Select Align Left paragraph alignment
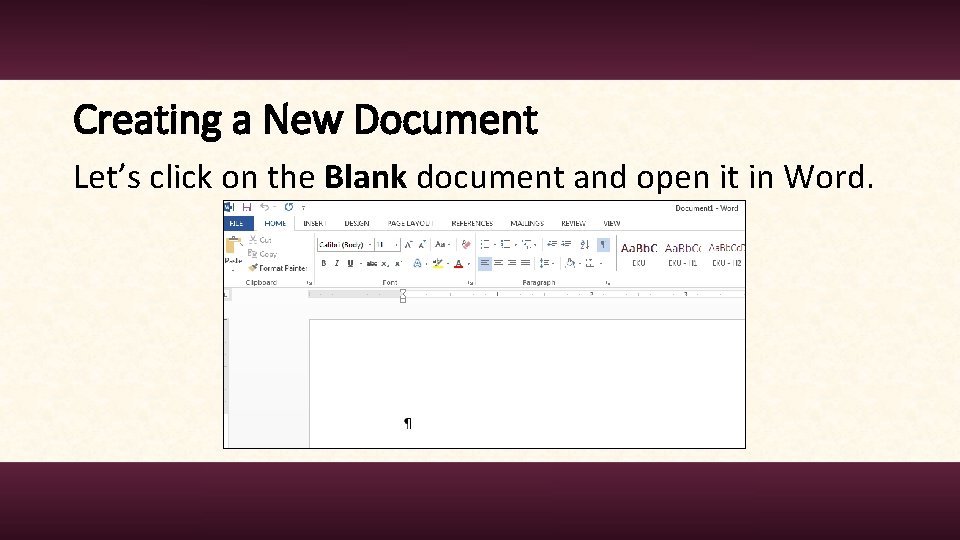 pyautogui.click(x=485, y=263)
